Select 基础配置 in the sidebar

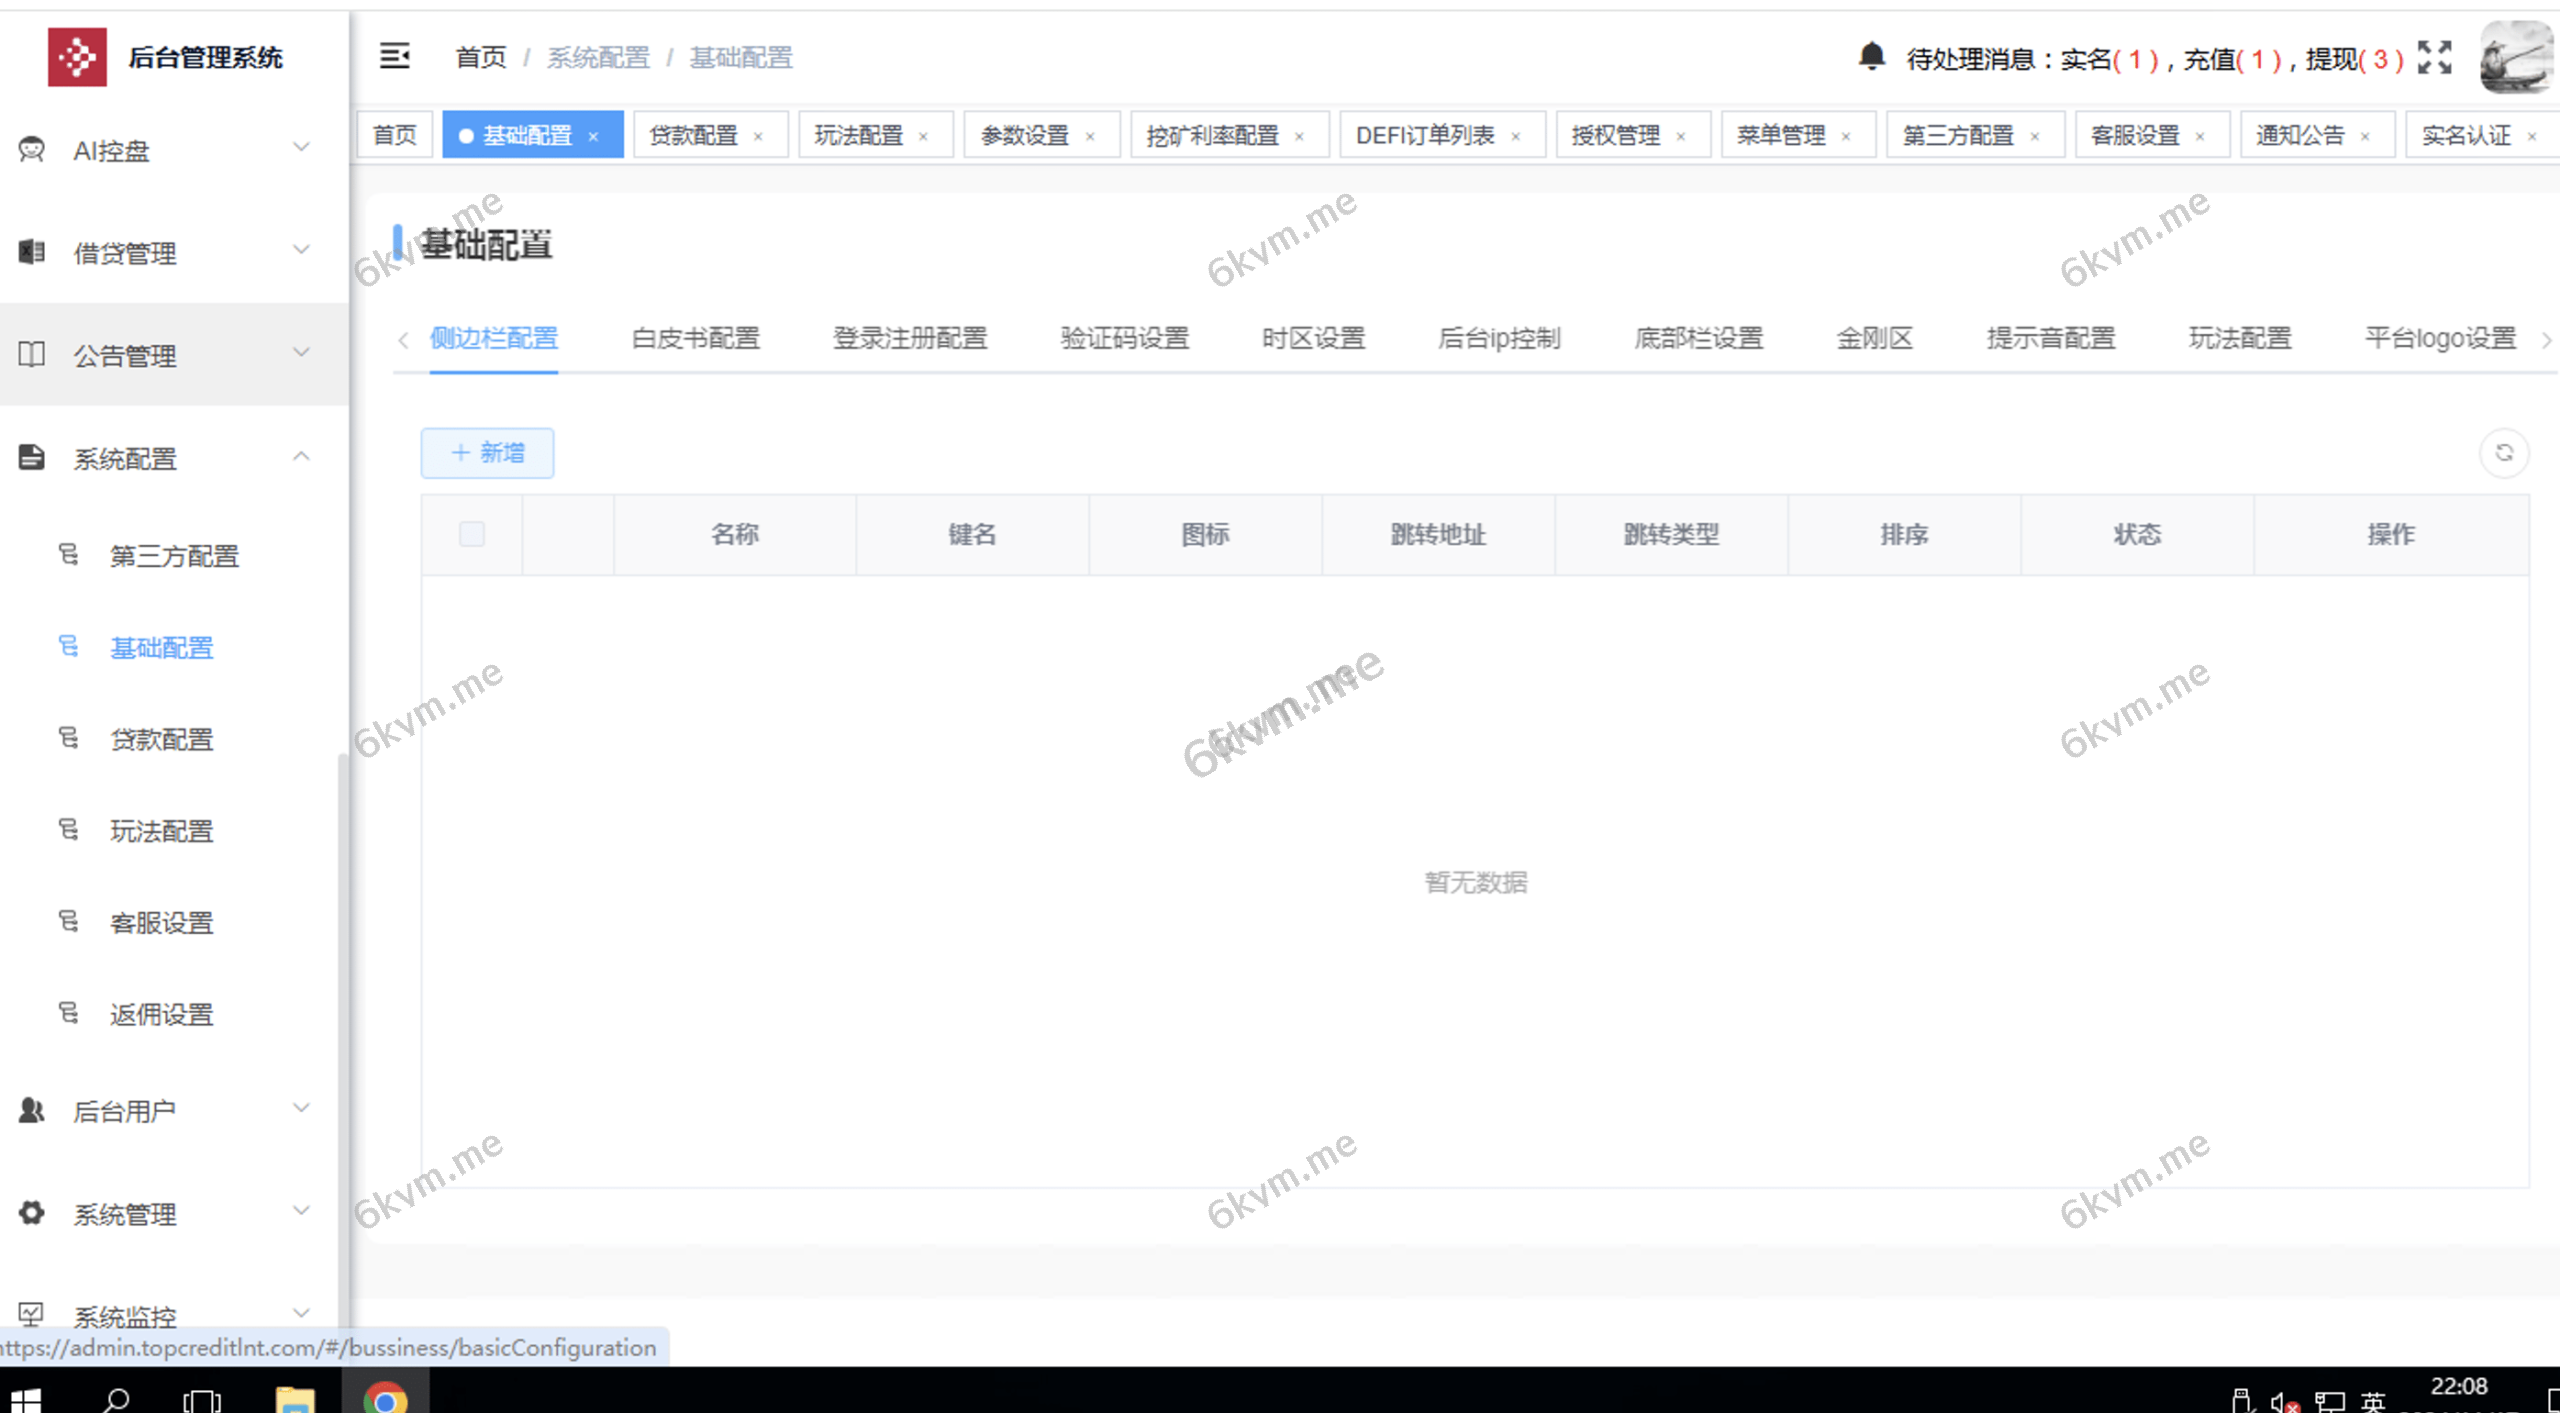(161, 647)
